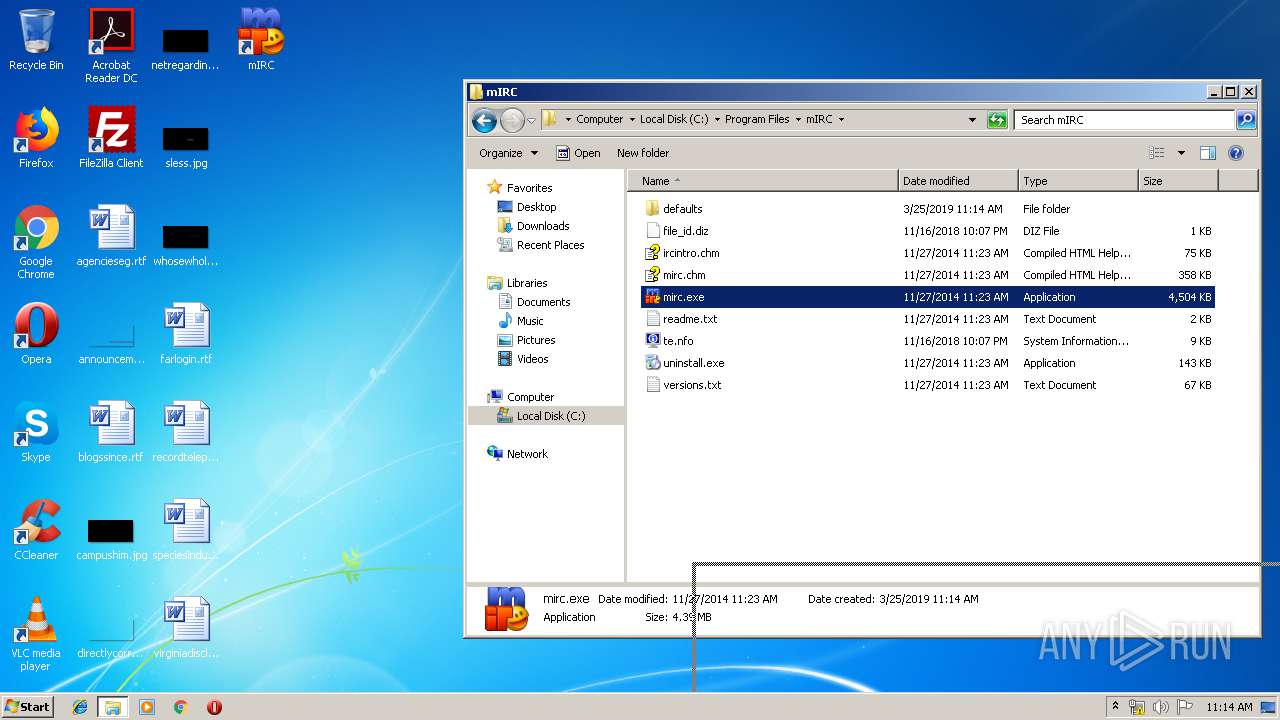Image resolution: width=1280 pixels, height=720 pixels.
Task: Select netregardin file on desktop
Action: 186,50
